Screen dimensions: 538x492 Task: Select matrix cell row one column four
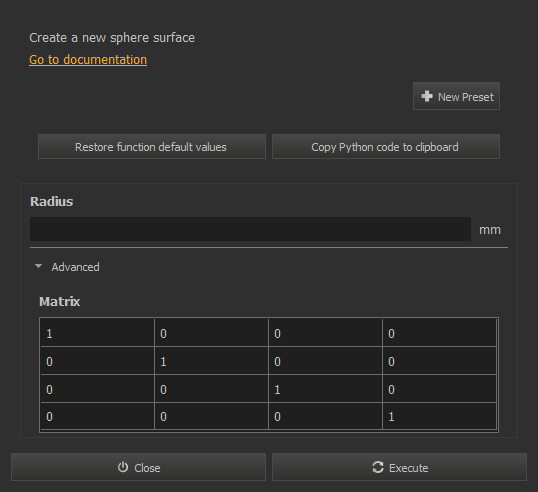[440, 333]
